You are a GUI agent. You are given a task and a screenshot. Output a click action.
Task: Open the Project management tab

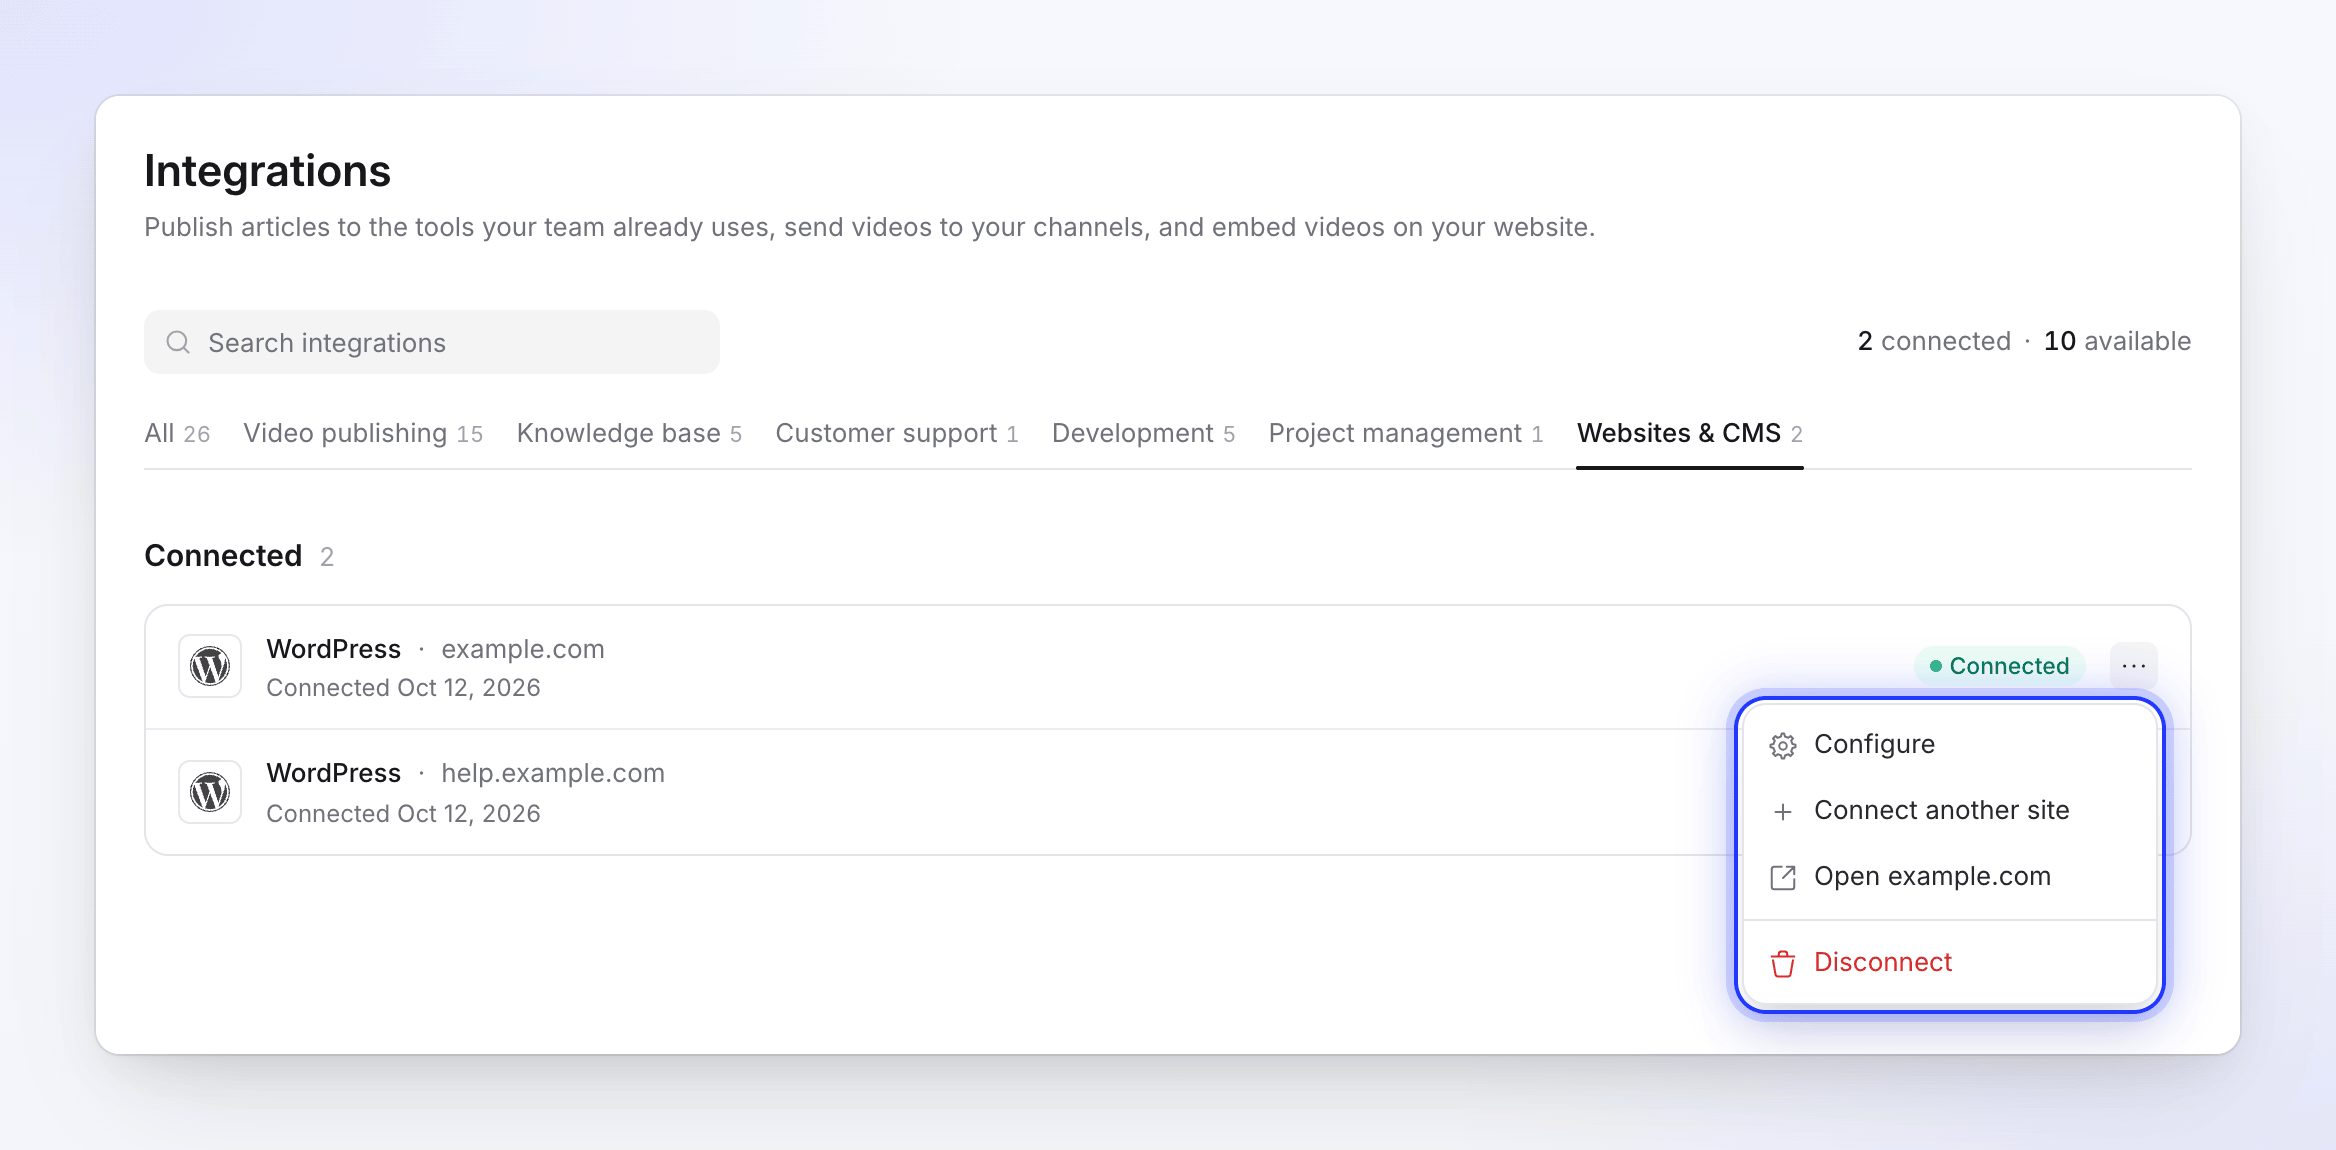pyautogui.click(x=1406, y=433)
